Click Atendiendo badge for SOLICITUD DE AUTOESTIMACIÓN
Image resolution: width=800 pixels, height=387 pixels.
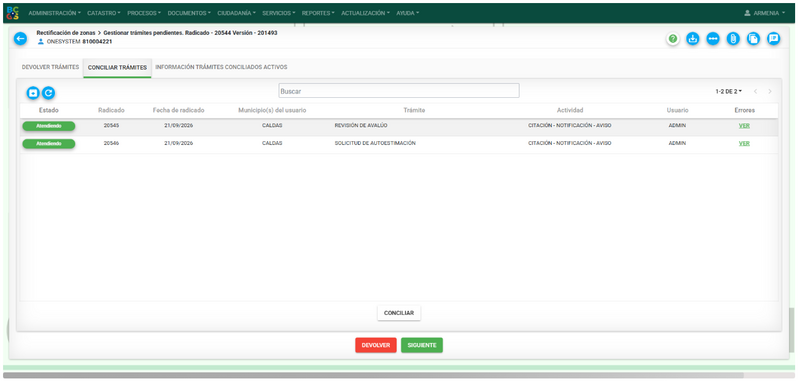tap(48, 144)
